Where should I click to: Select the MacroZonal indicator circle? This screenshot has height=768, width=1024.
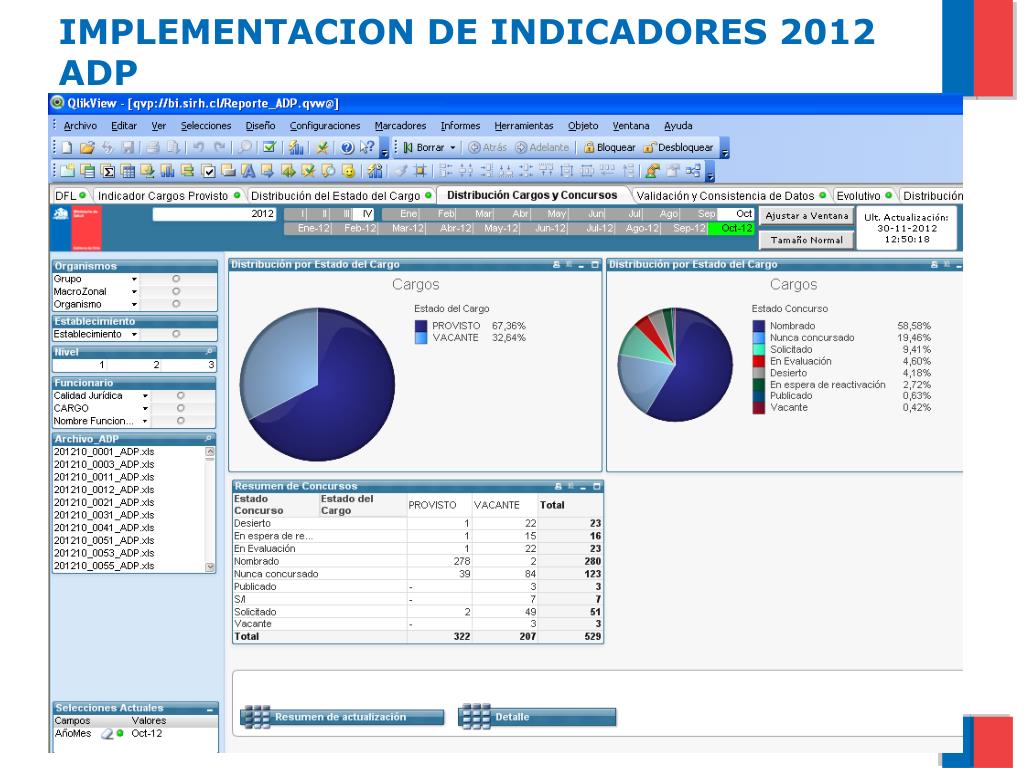(176, 291)
